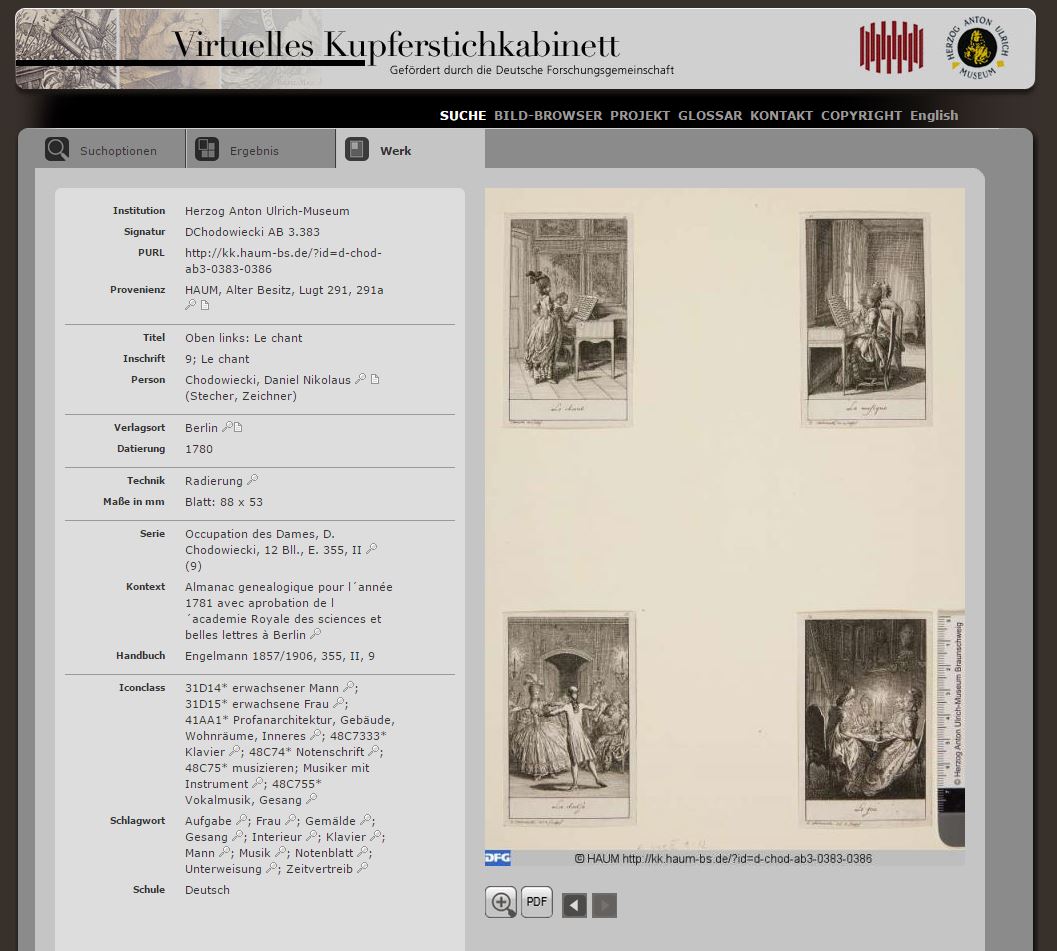Search keyword Musik magnifier icon
Image resolution: width=1057 pixels, height=951 pixels.
tap(280, 853)
